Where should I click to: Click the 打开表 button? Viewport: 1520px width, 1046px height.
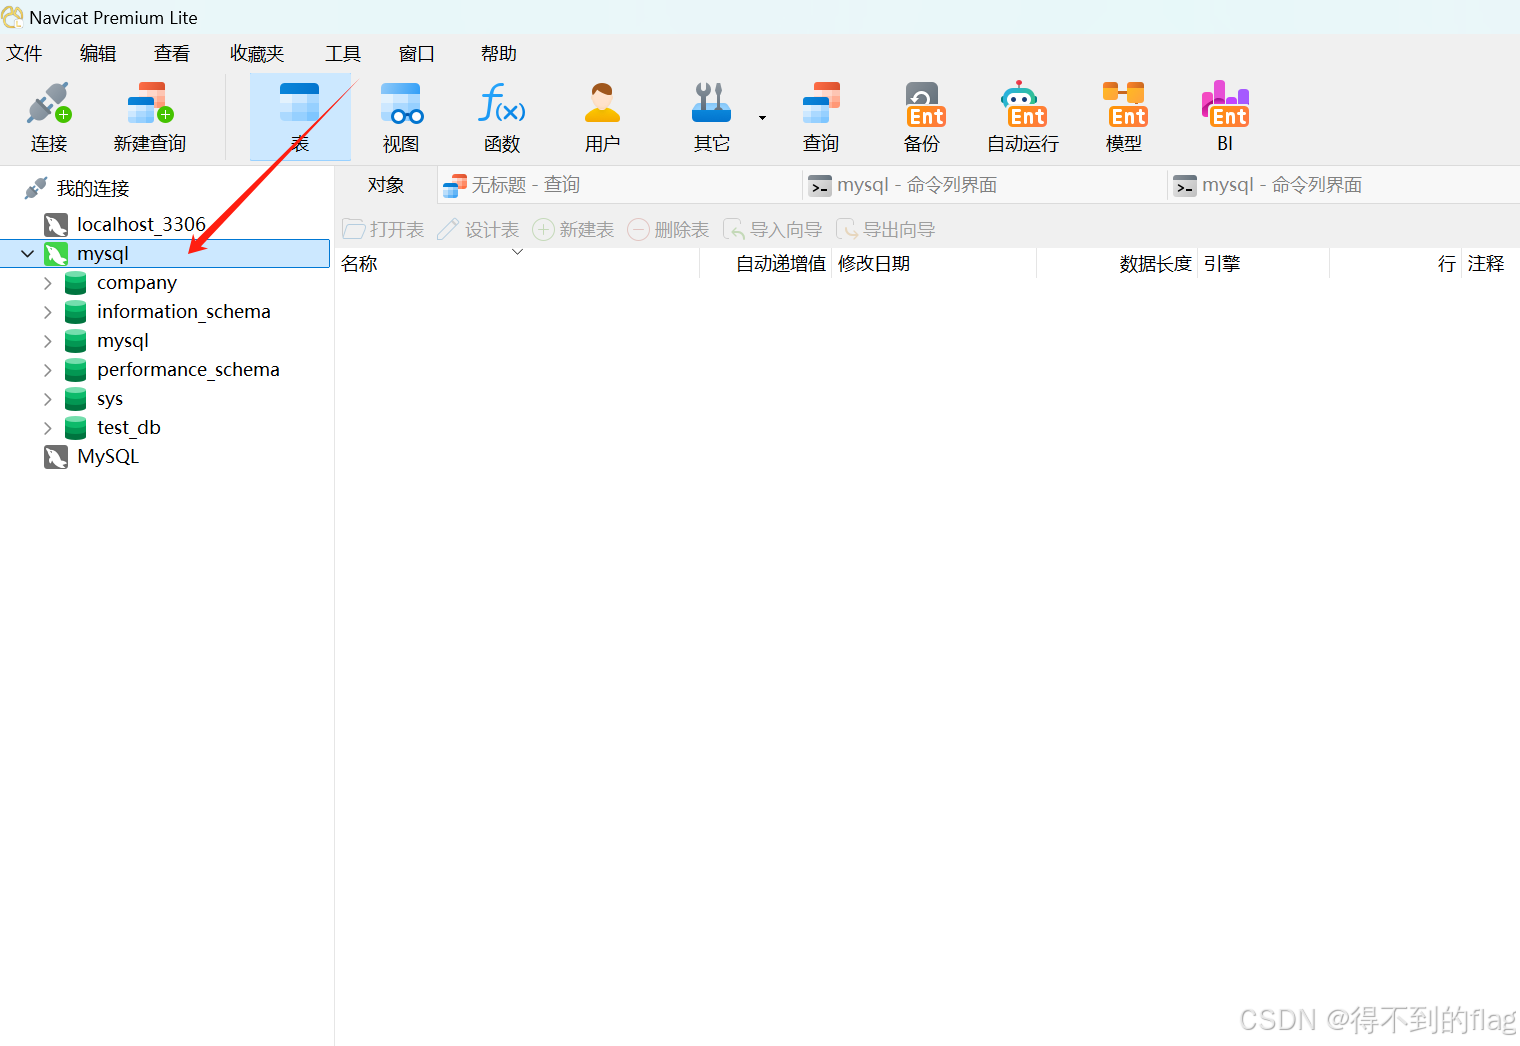point(383,230)
